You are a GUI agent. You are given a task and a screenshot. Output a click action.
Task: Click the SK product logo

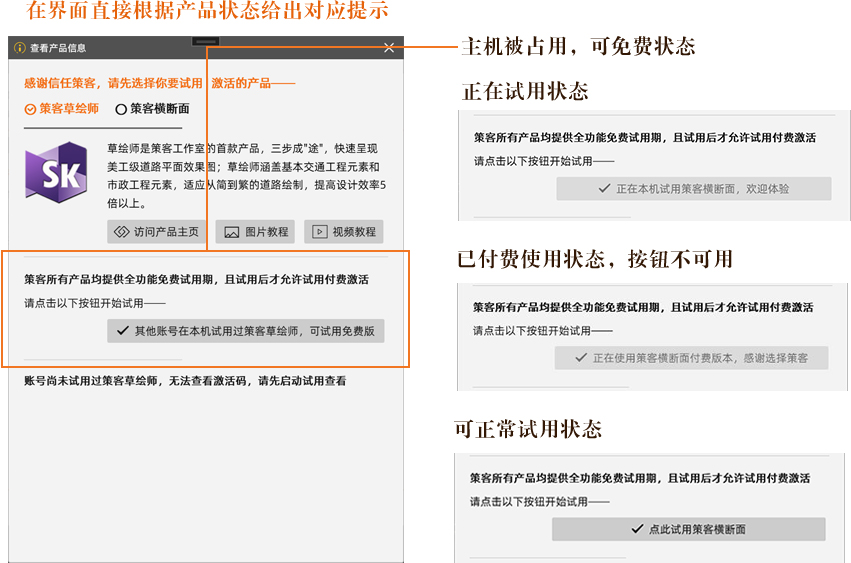(x=56, y=172)
